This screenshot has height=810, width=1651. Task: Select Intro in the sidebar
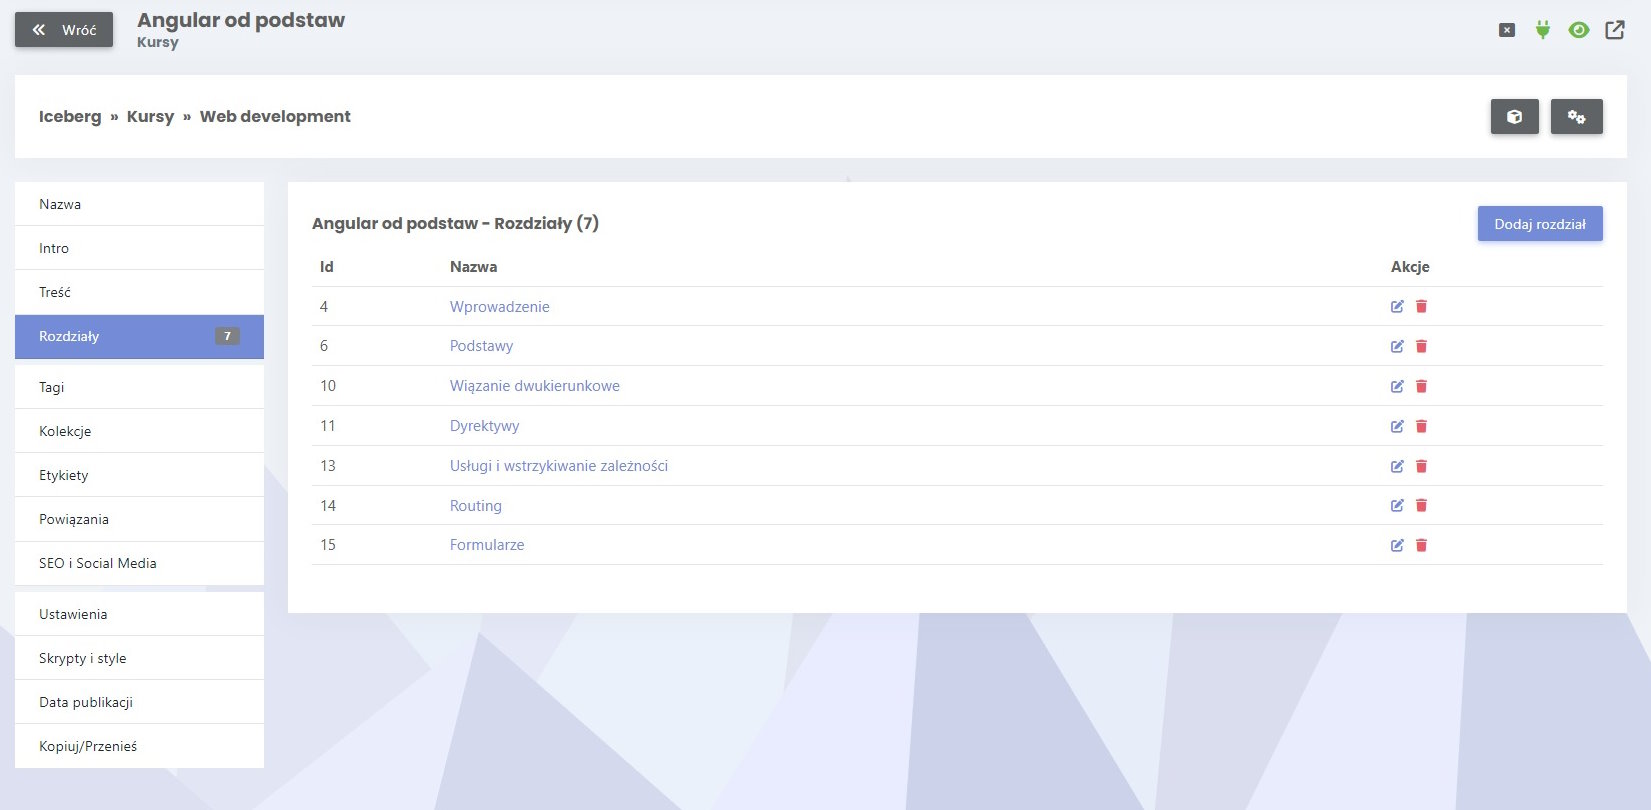pos(139,248)
